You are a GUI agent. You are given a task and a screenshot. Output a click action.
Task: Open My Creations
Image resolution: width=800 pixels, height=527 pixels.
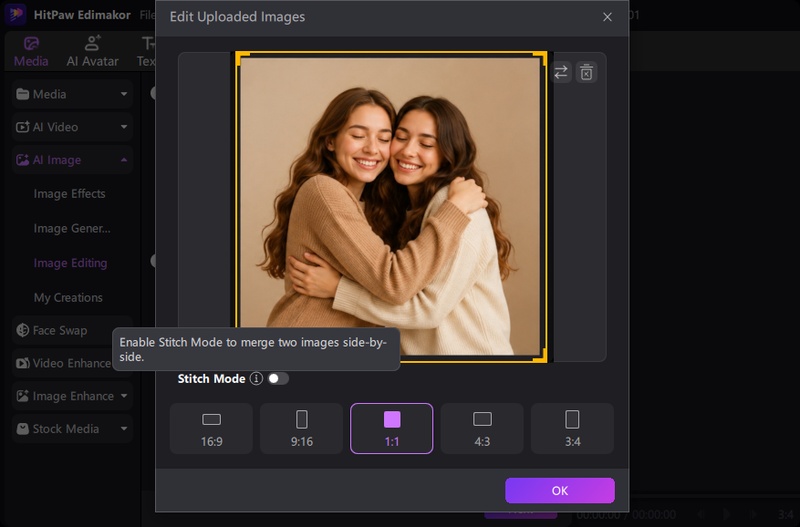68,298
